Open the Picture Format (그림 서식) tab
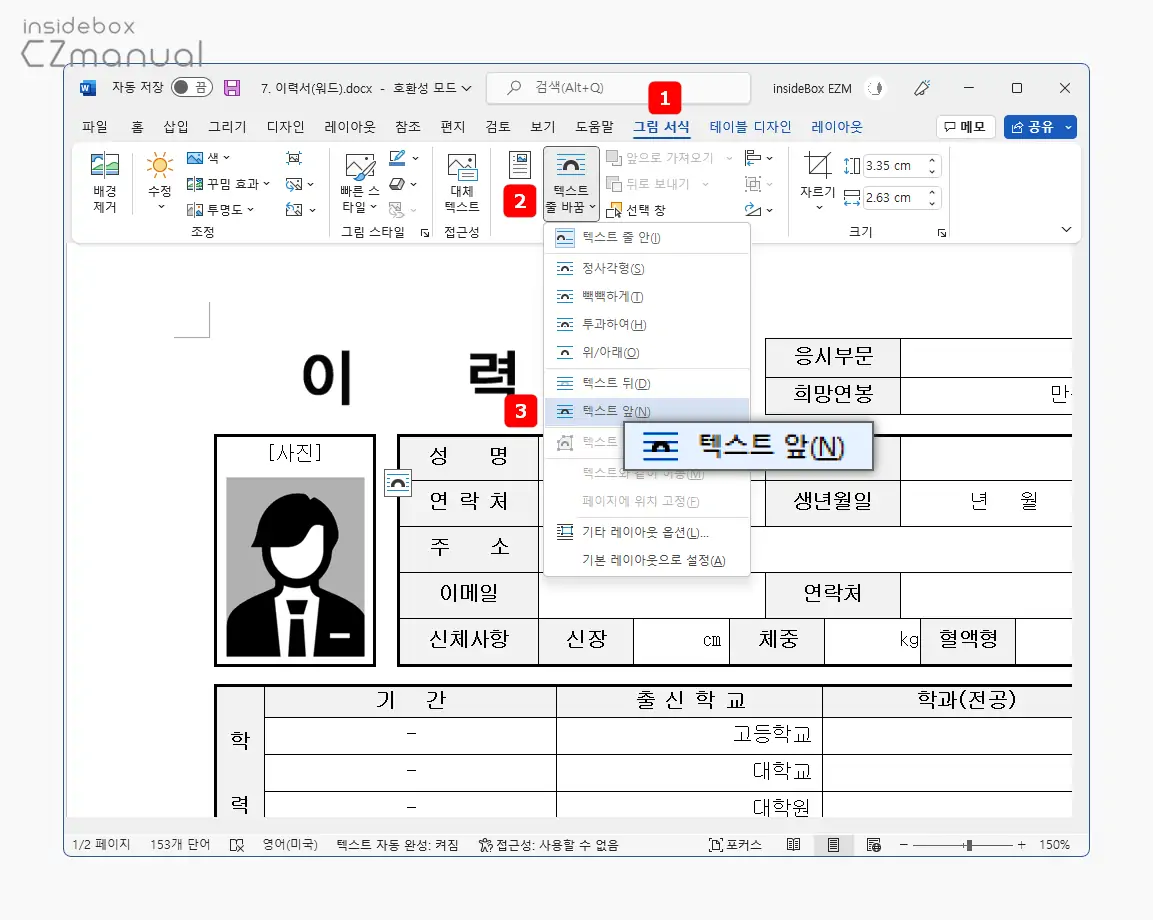The image size is (1153, 920). pos(662,126)
